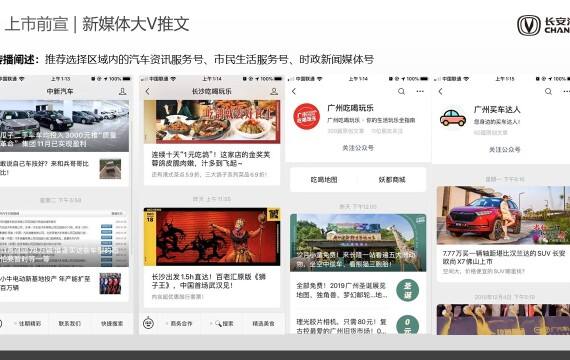Open red SUV 欧尚X7 article thumbnail
The image size is (570, 360).
point(503,215)
